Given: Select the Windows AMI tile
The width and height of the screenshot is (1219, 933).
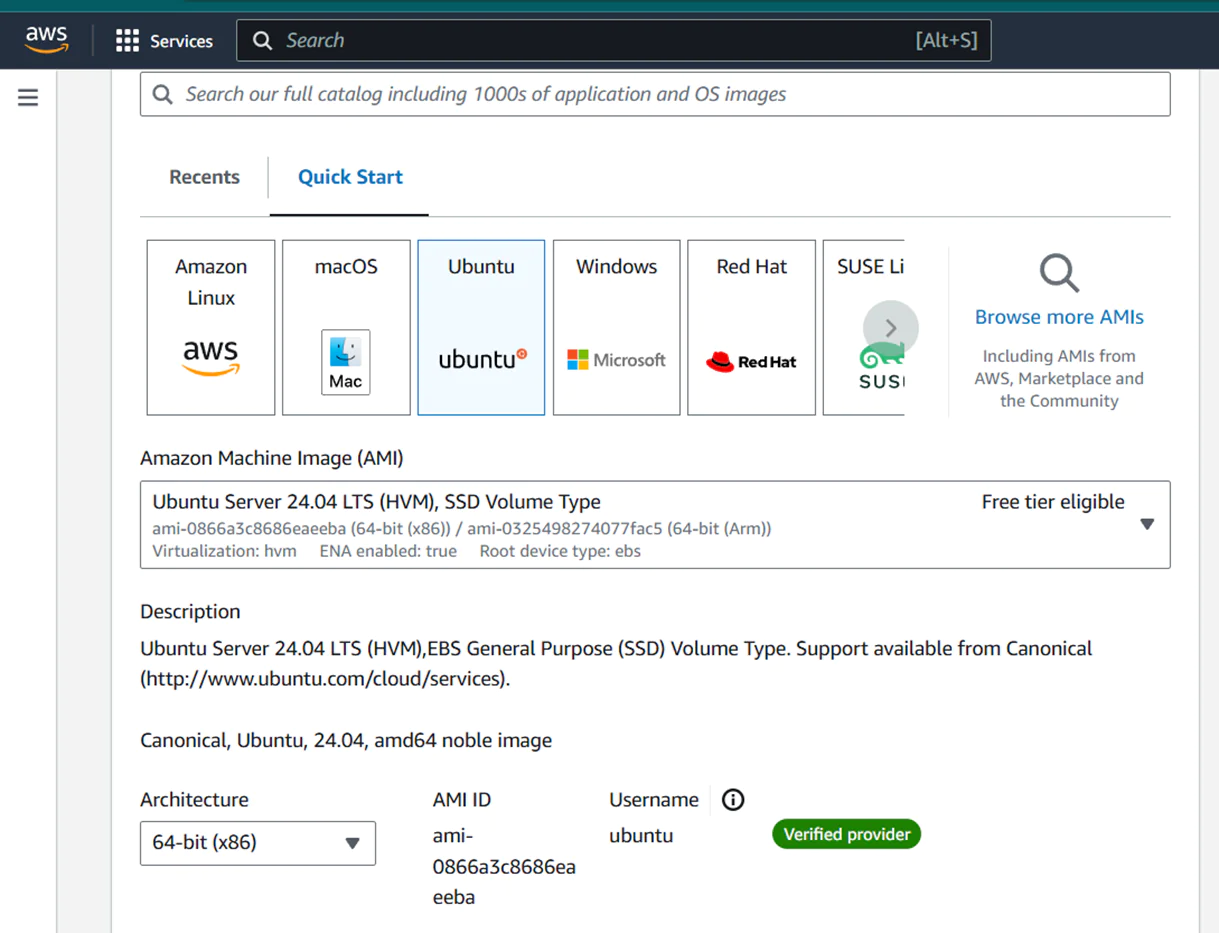Looking at the screenshot, I should (x=616, y=327).
